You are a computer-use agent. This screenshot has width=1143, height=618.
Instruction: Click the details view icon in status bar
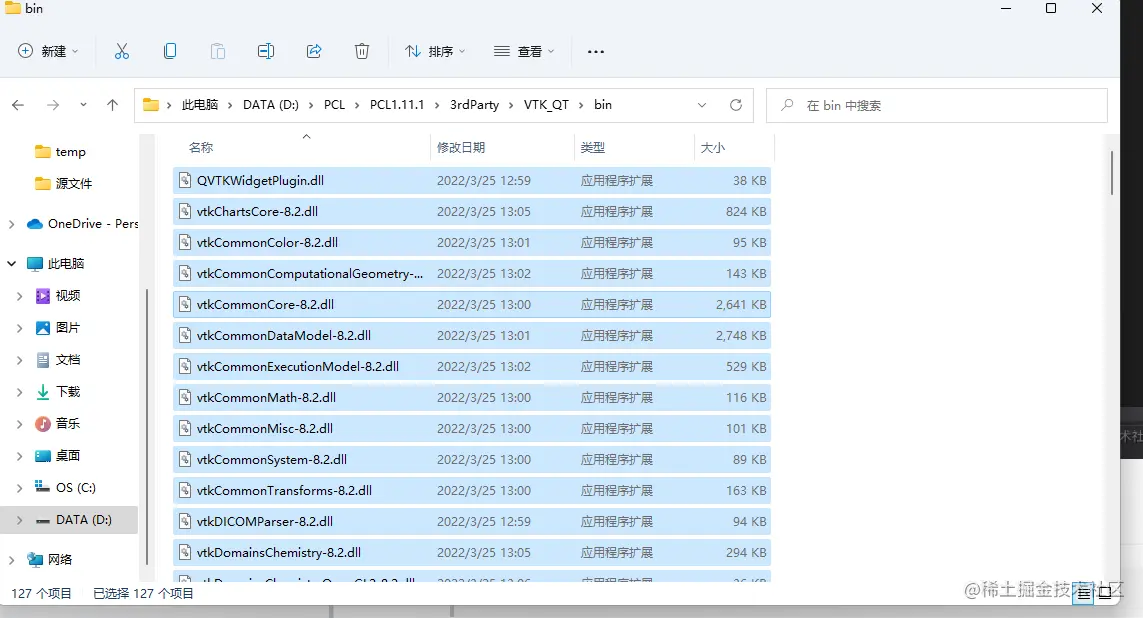tap(1084, 594)
